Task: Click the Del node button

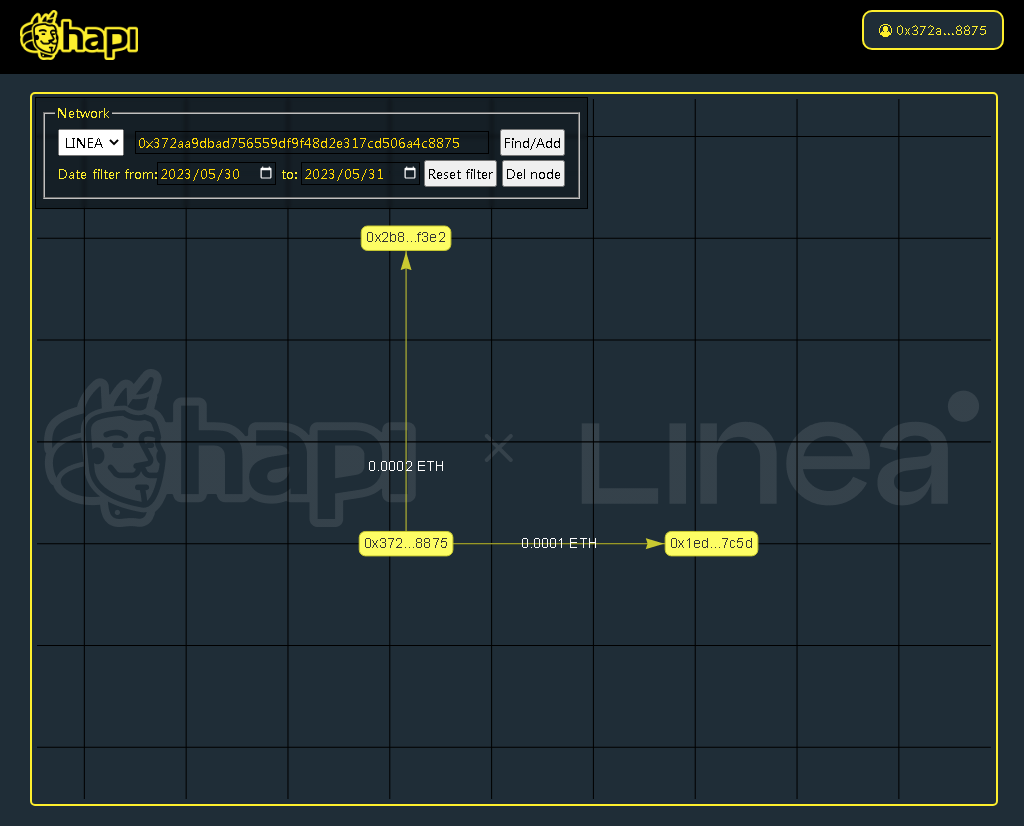Action: click(533, 174)
